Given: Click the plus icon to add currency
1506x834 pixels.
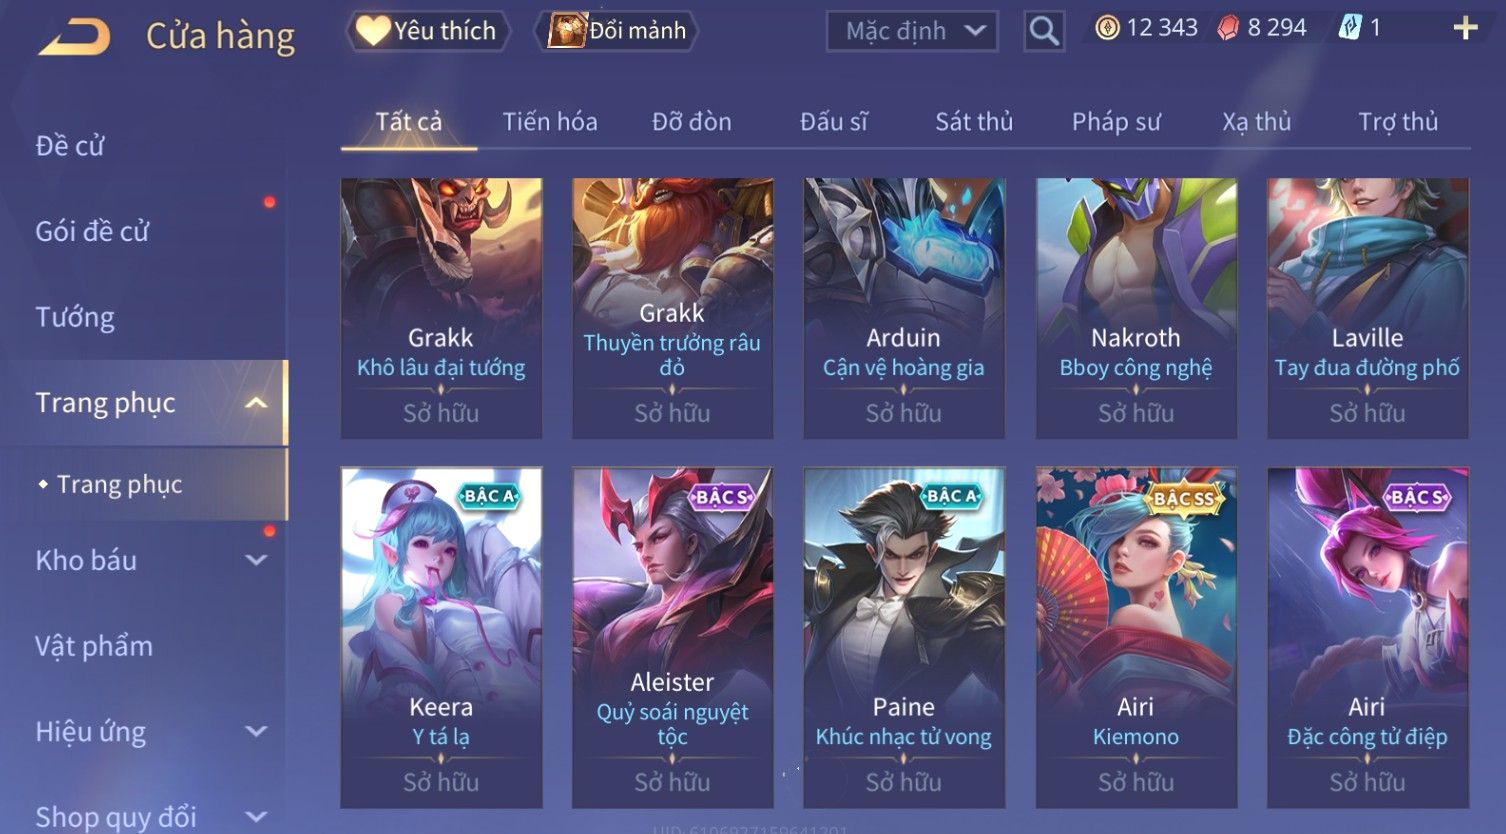Looking at the screenshot, I should tap(1465, 28).
